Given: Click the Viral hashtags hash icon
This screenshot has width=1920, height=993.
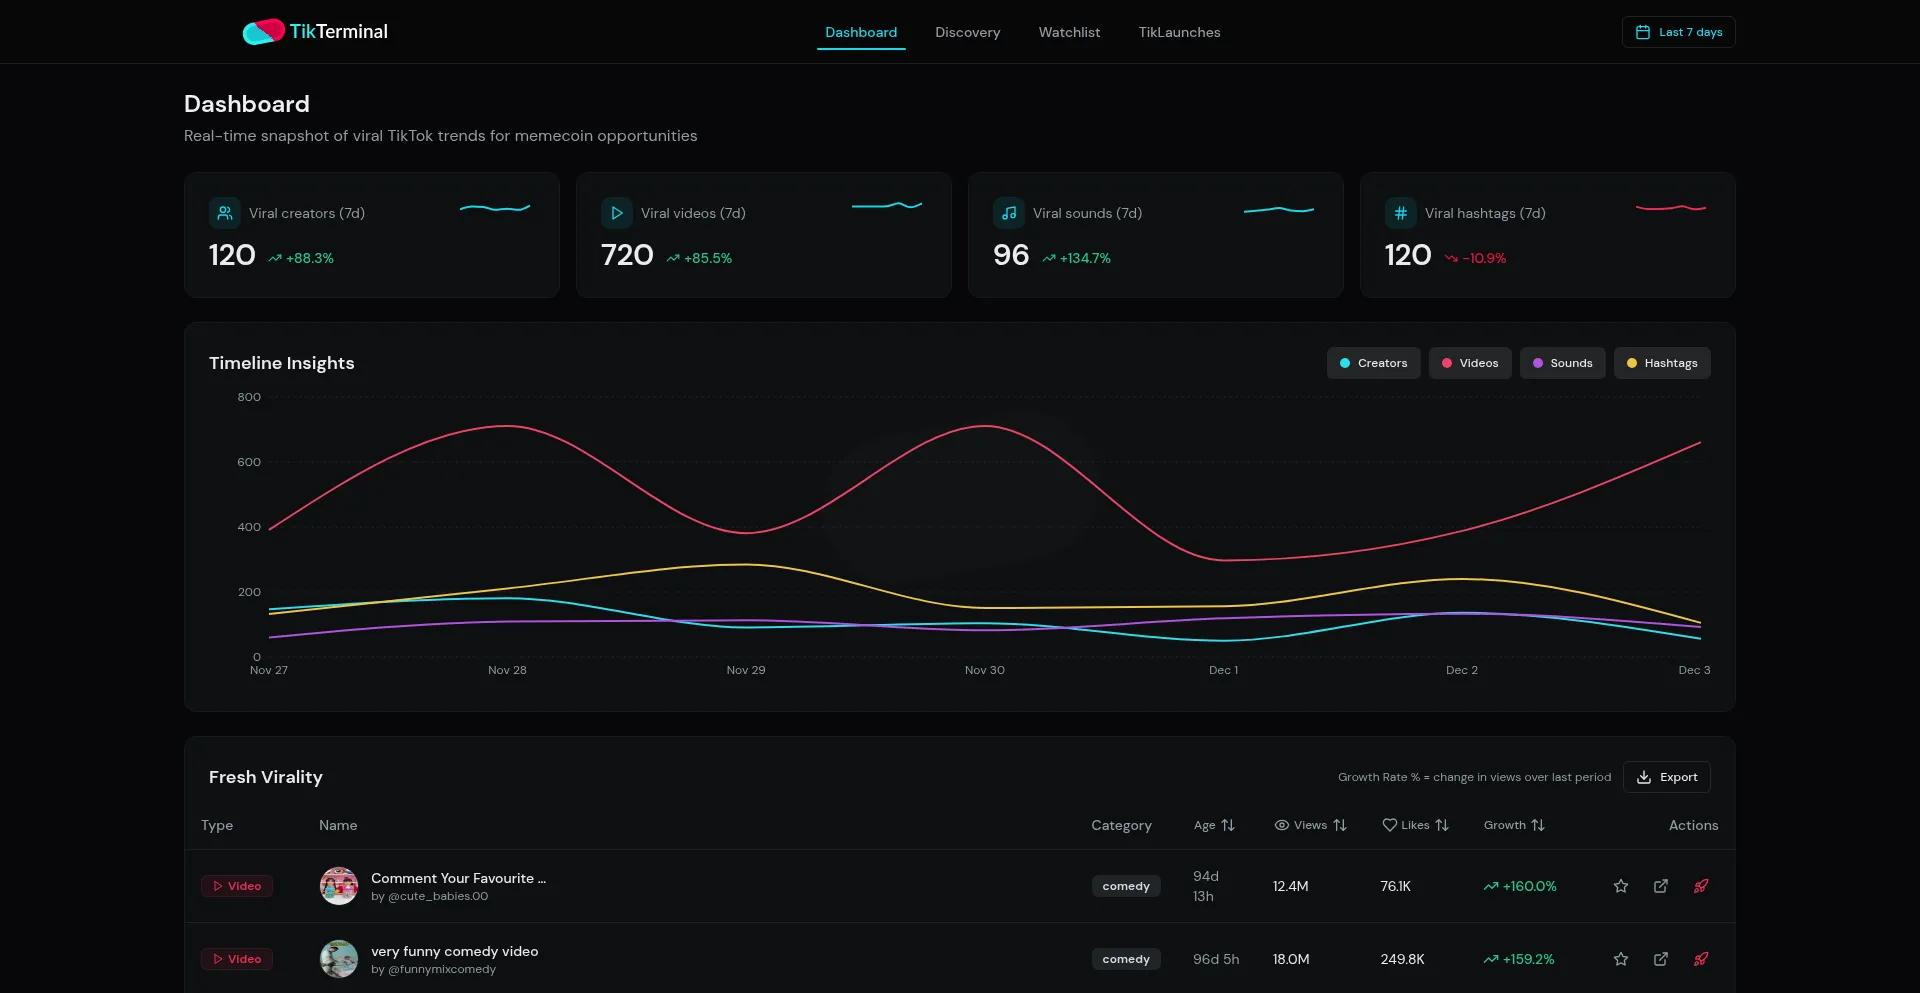Looking at the screenshot, I should click(1400, 213).
